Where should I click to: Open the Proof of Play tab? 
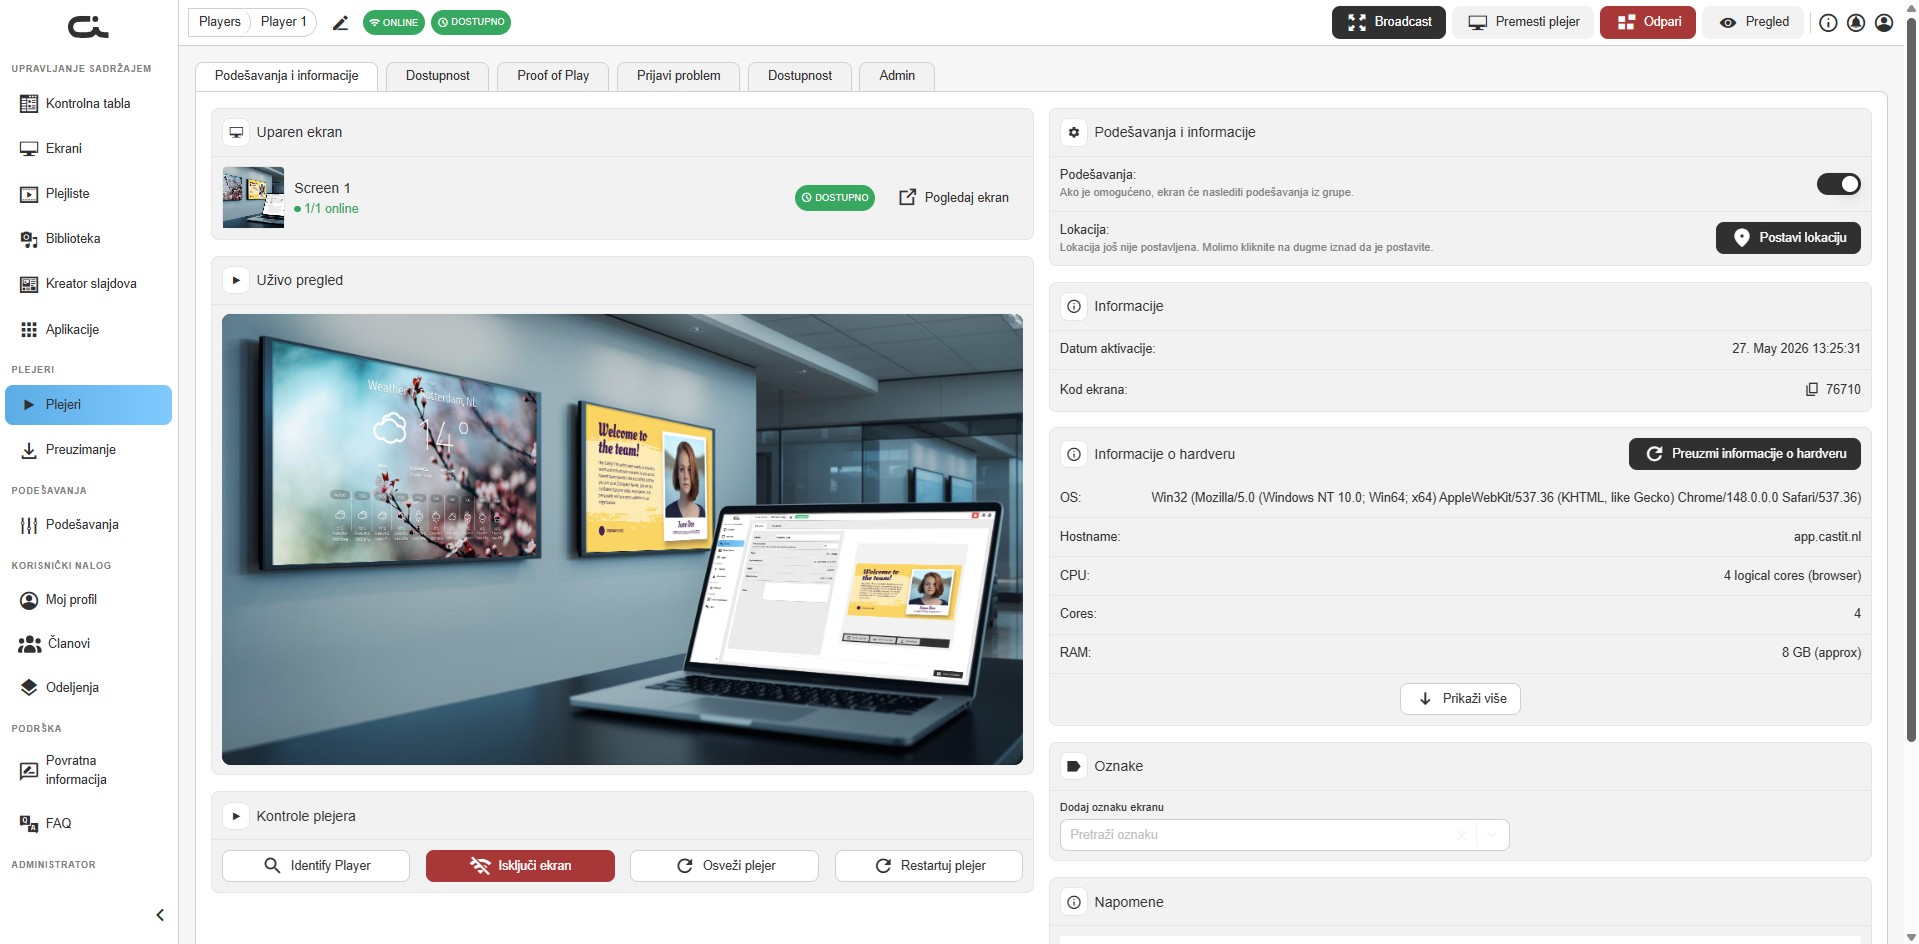pyautogui.click(x=553, y=76)
